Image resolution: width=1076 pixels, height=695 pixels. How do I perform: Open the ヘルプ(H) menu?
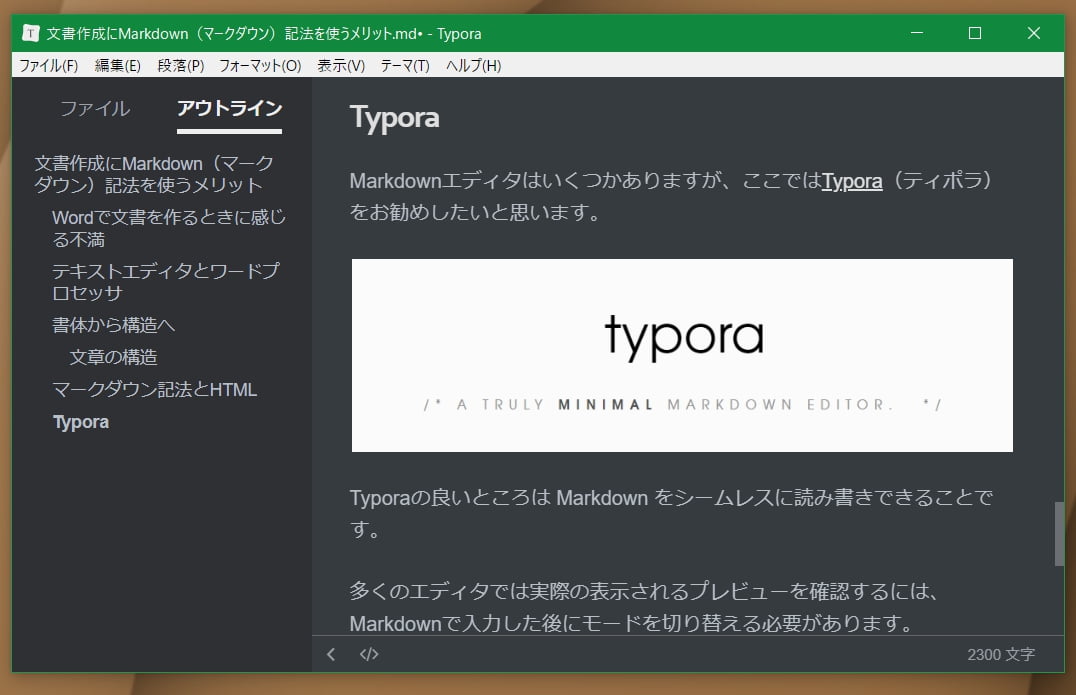point(472,65)
